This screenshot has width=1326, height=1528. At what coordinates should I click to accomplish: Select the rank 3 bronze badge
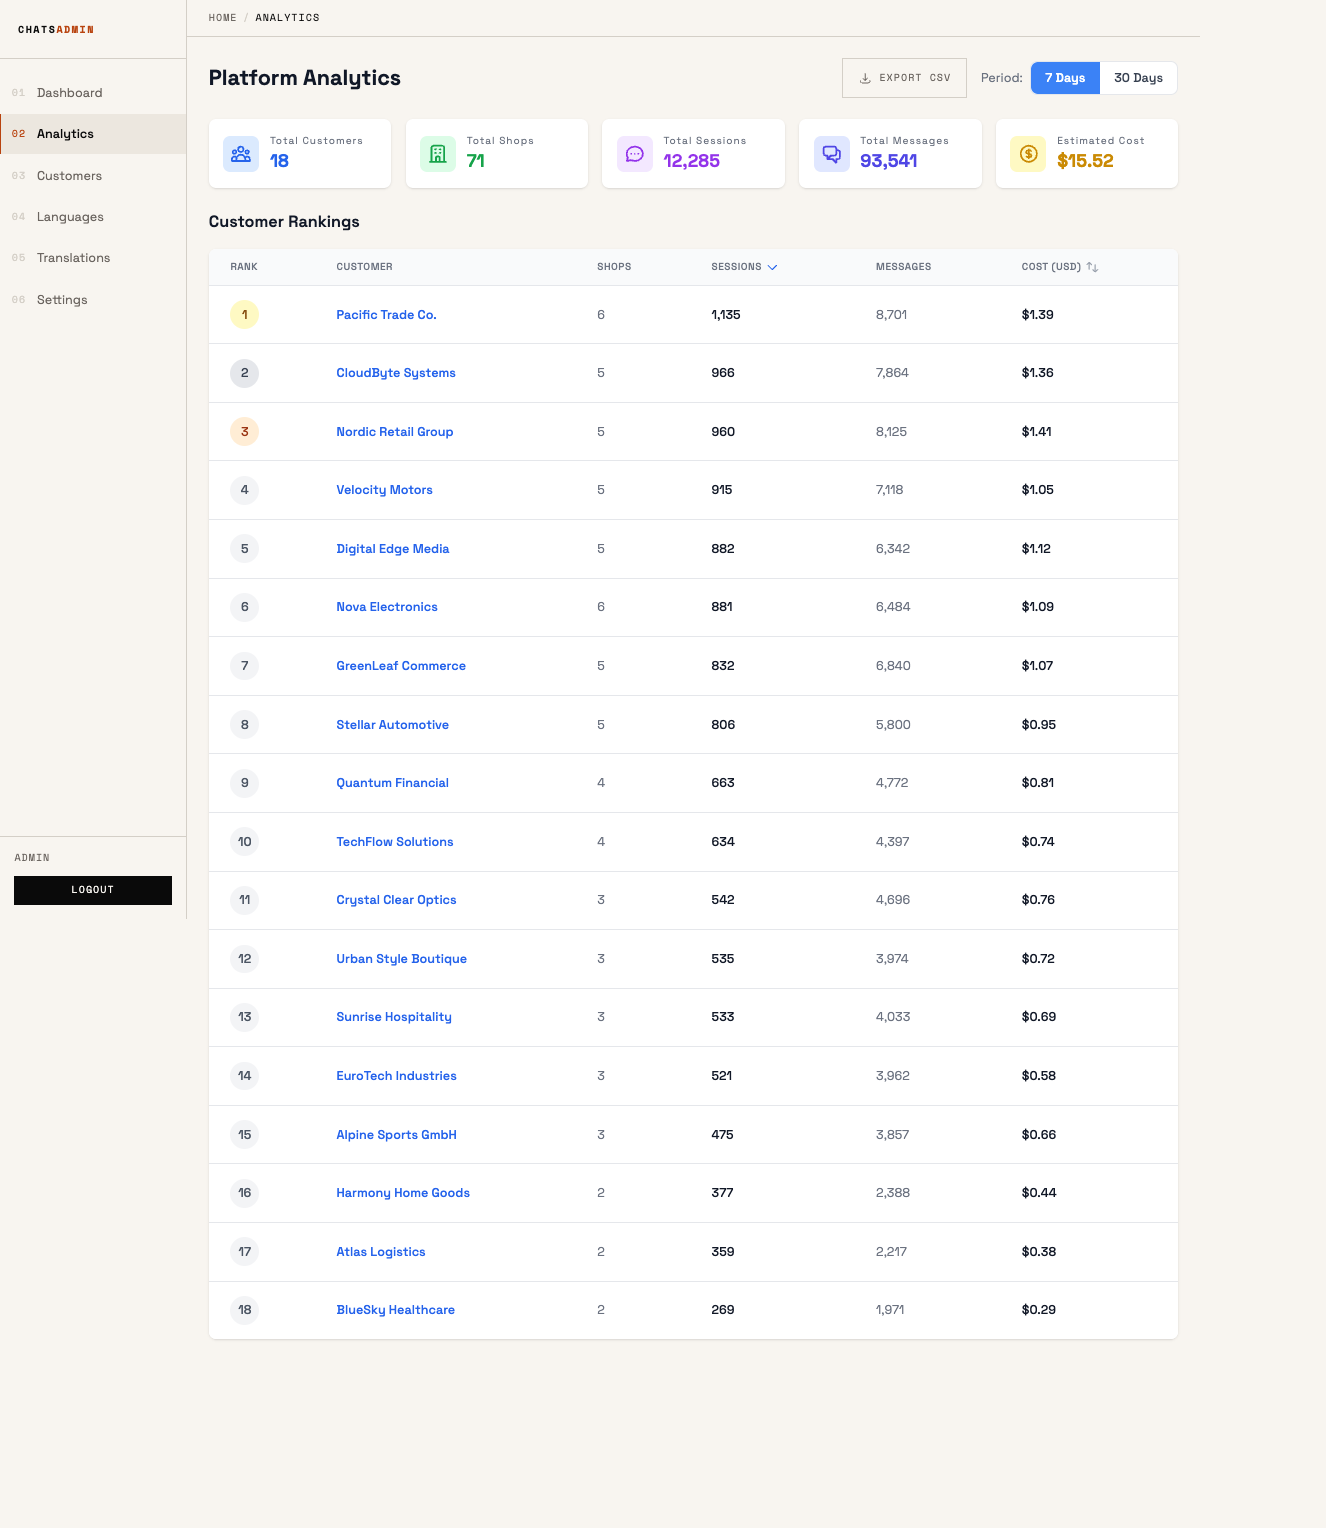[244, 431]
